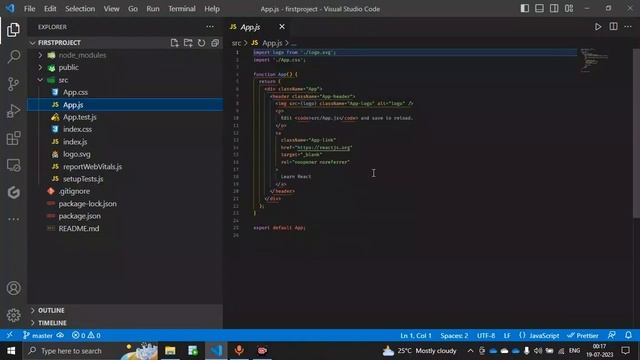Open editor more actions ellipsis
The width and height of the screenshot is (640, 360).
[x=628, y=27]
